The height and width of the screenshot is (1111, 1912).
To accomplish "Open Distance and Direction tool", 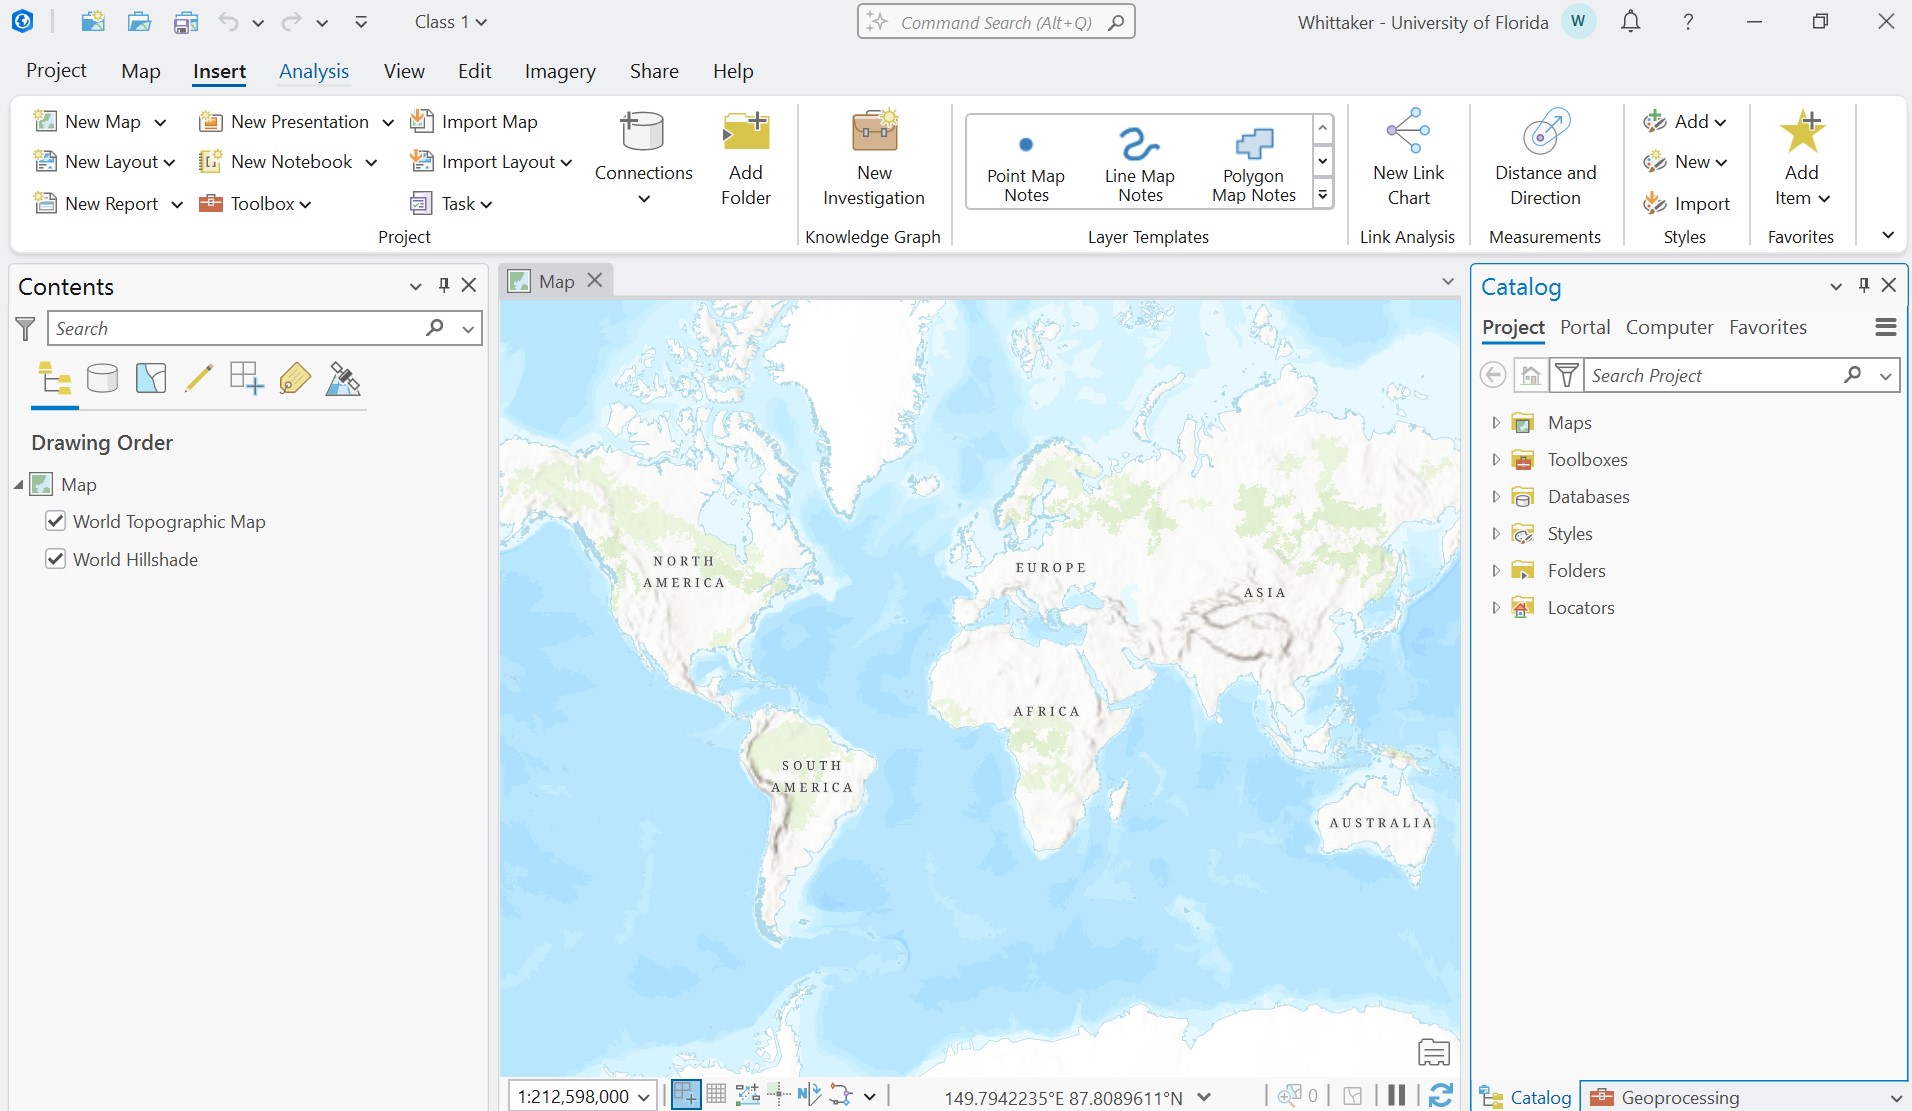I will (1545, 132).
